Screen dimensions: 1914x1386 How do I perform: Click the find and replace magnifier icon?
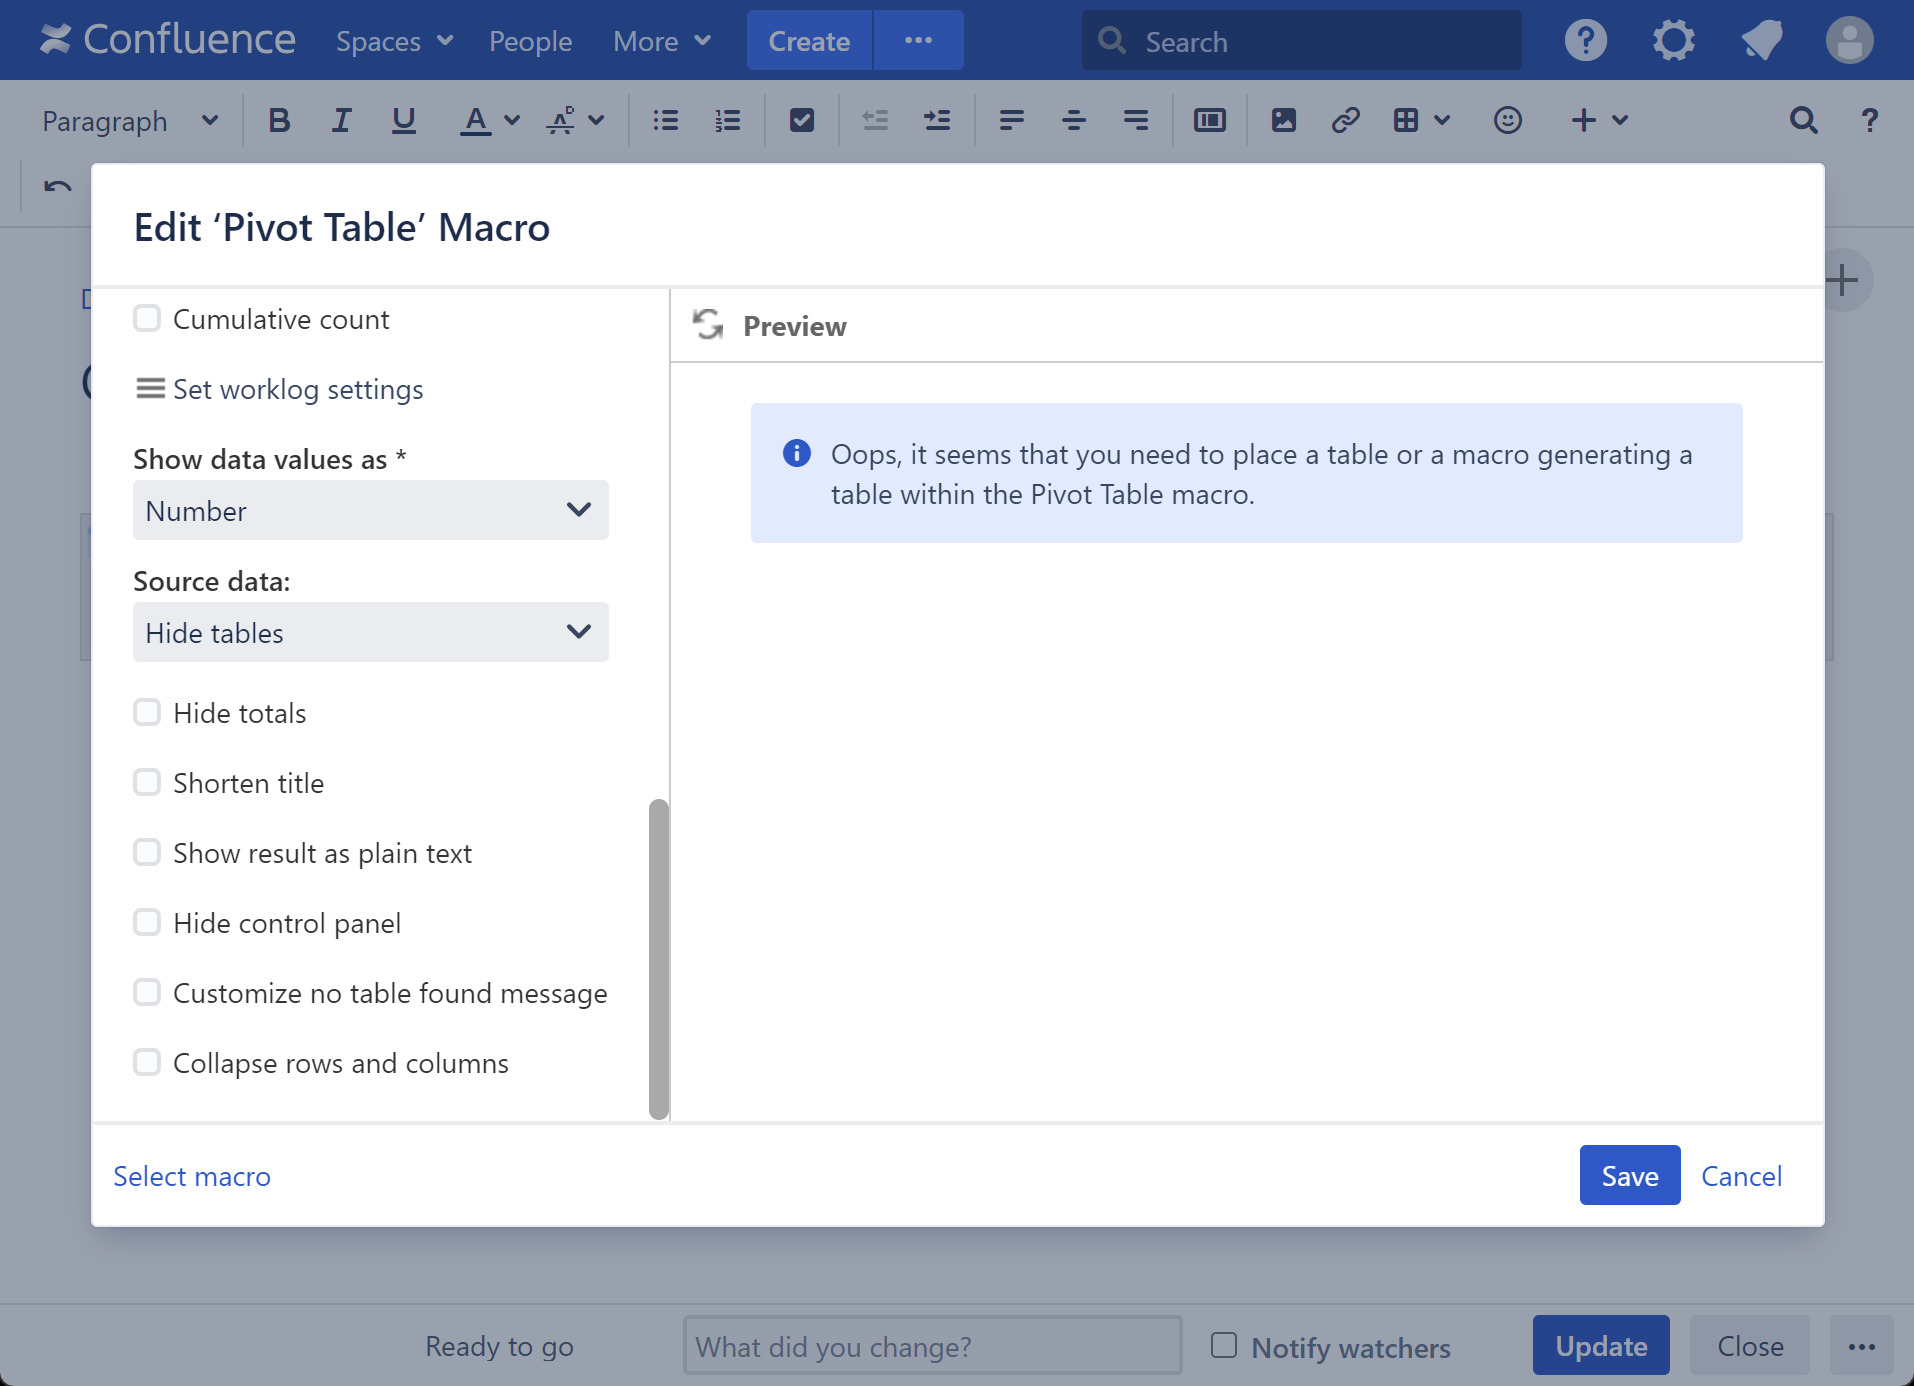(1803, 121)
